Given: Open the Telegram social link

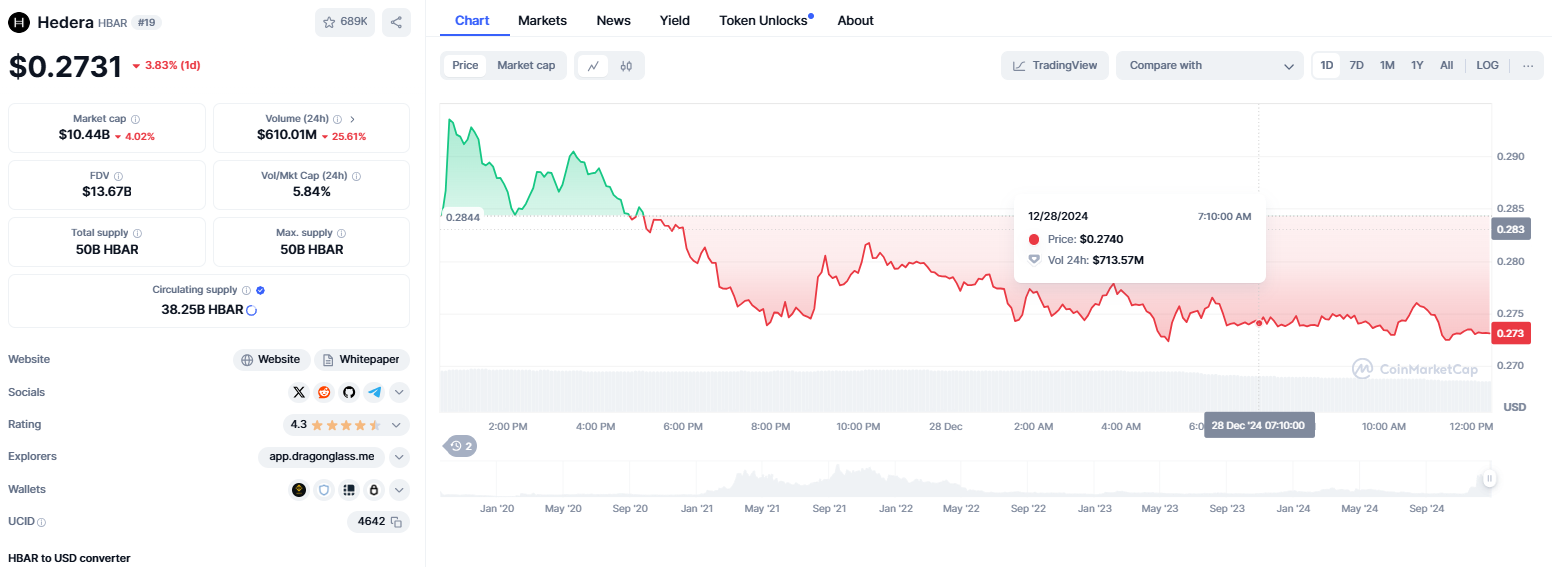Looking at the screenshot, I should point(374,392).
